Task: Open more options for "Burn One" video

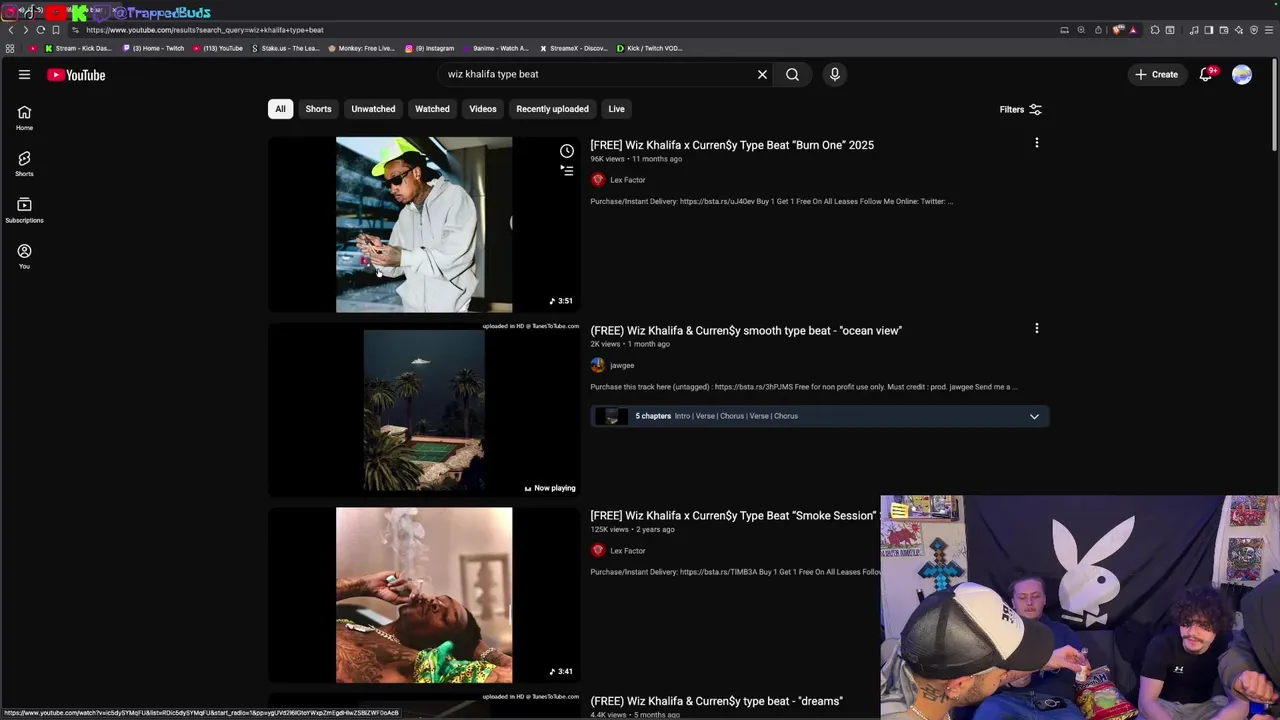Action: 1036,143
